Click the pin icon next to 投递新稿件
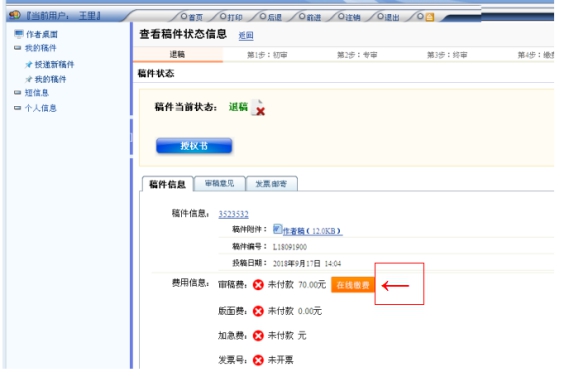 28,65
